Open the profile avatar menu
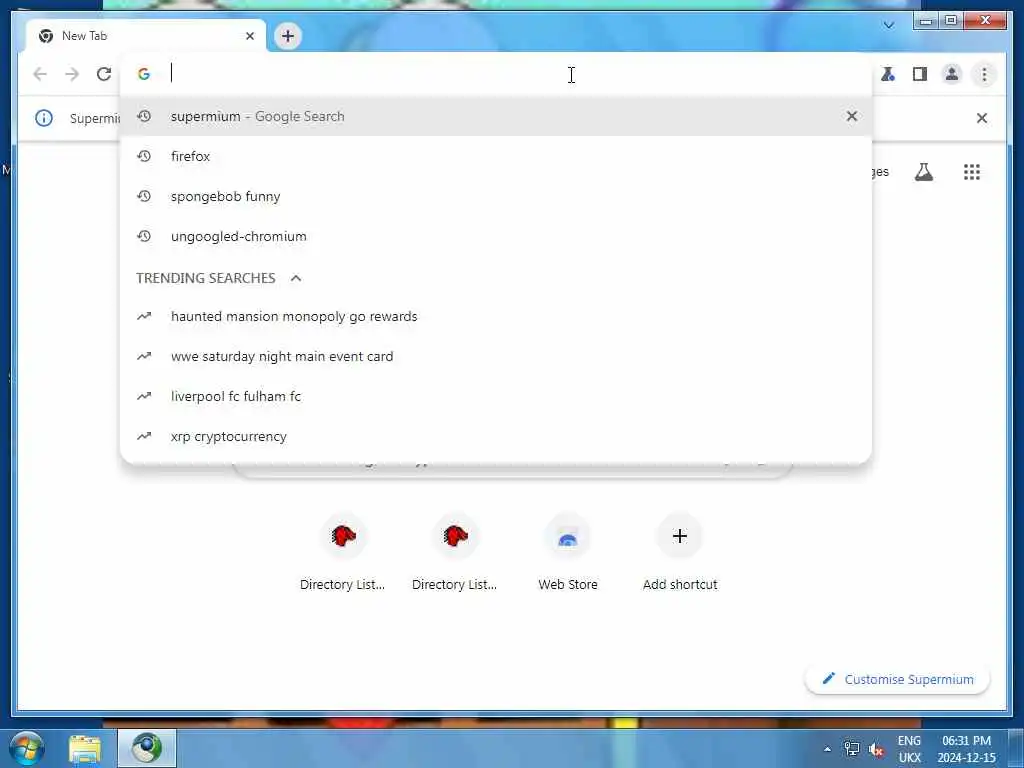Image resolution: width=1024 pixels, height=768 pixels. [x=952, y=74]
